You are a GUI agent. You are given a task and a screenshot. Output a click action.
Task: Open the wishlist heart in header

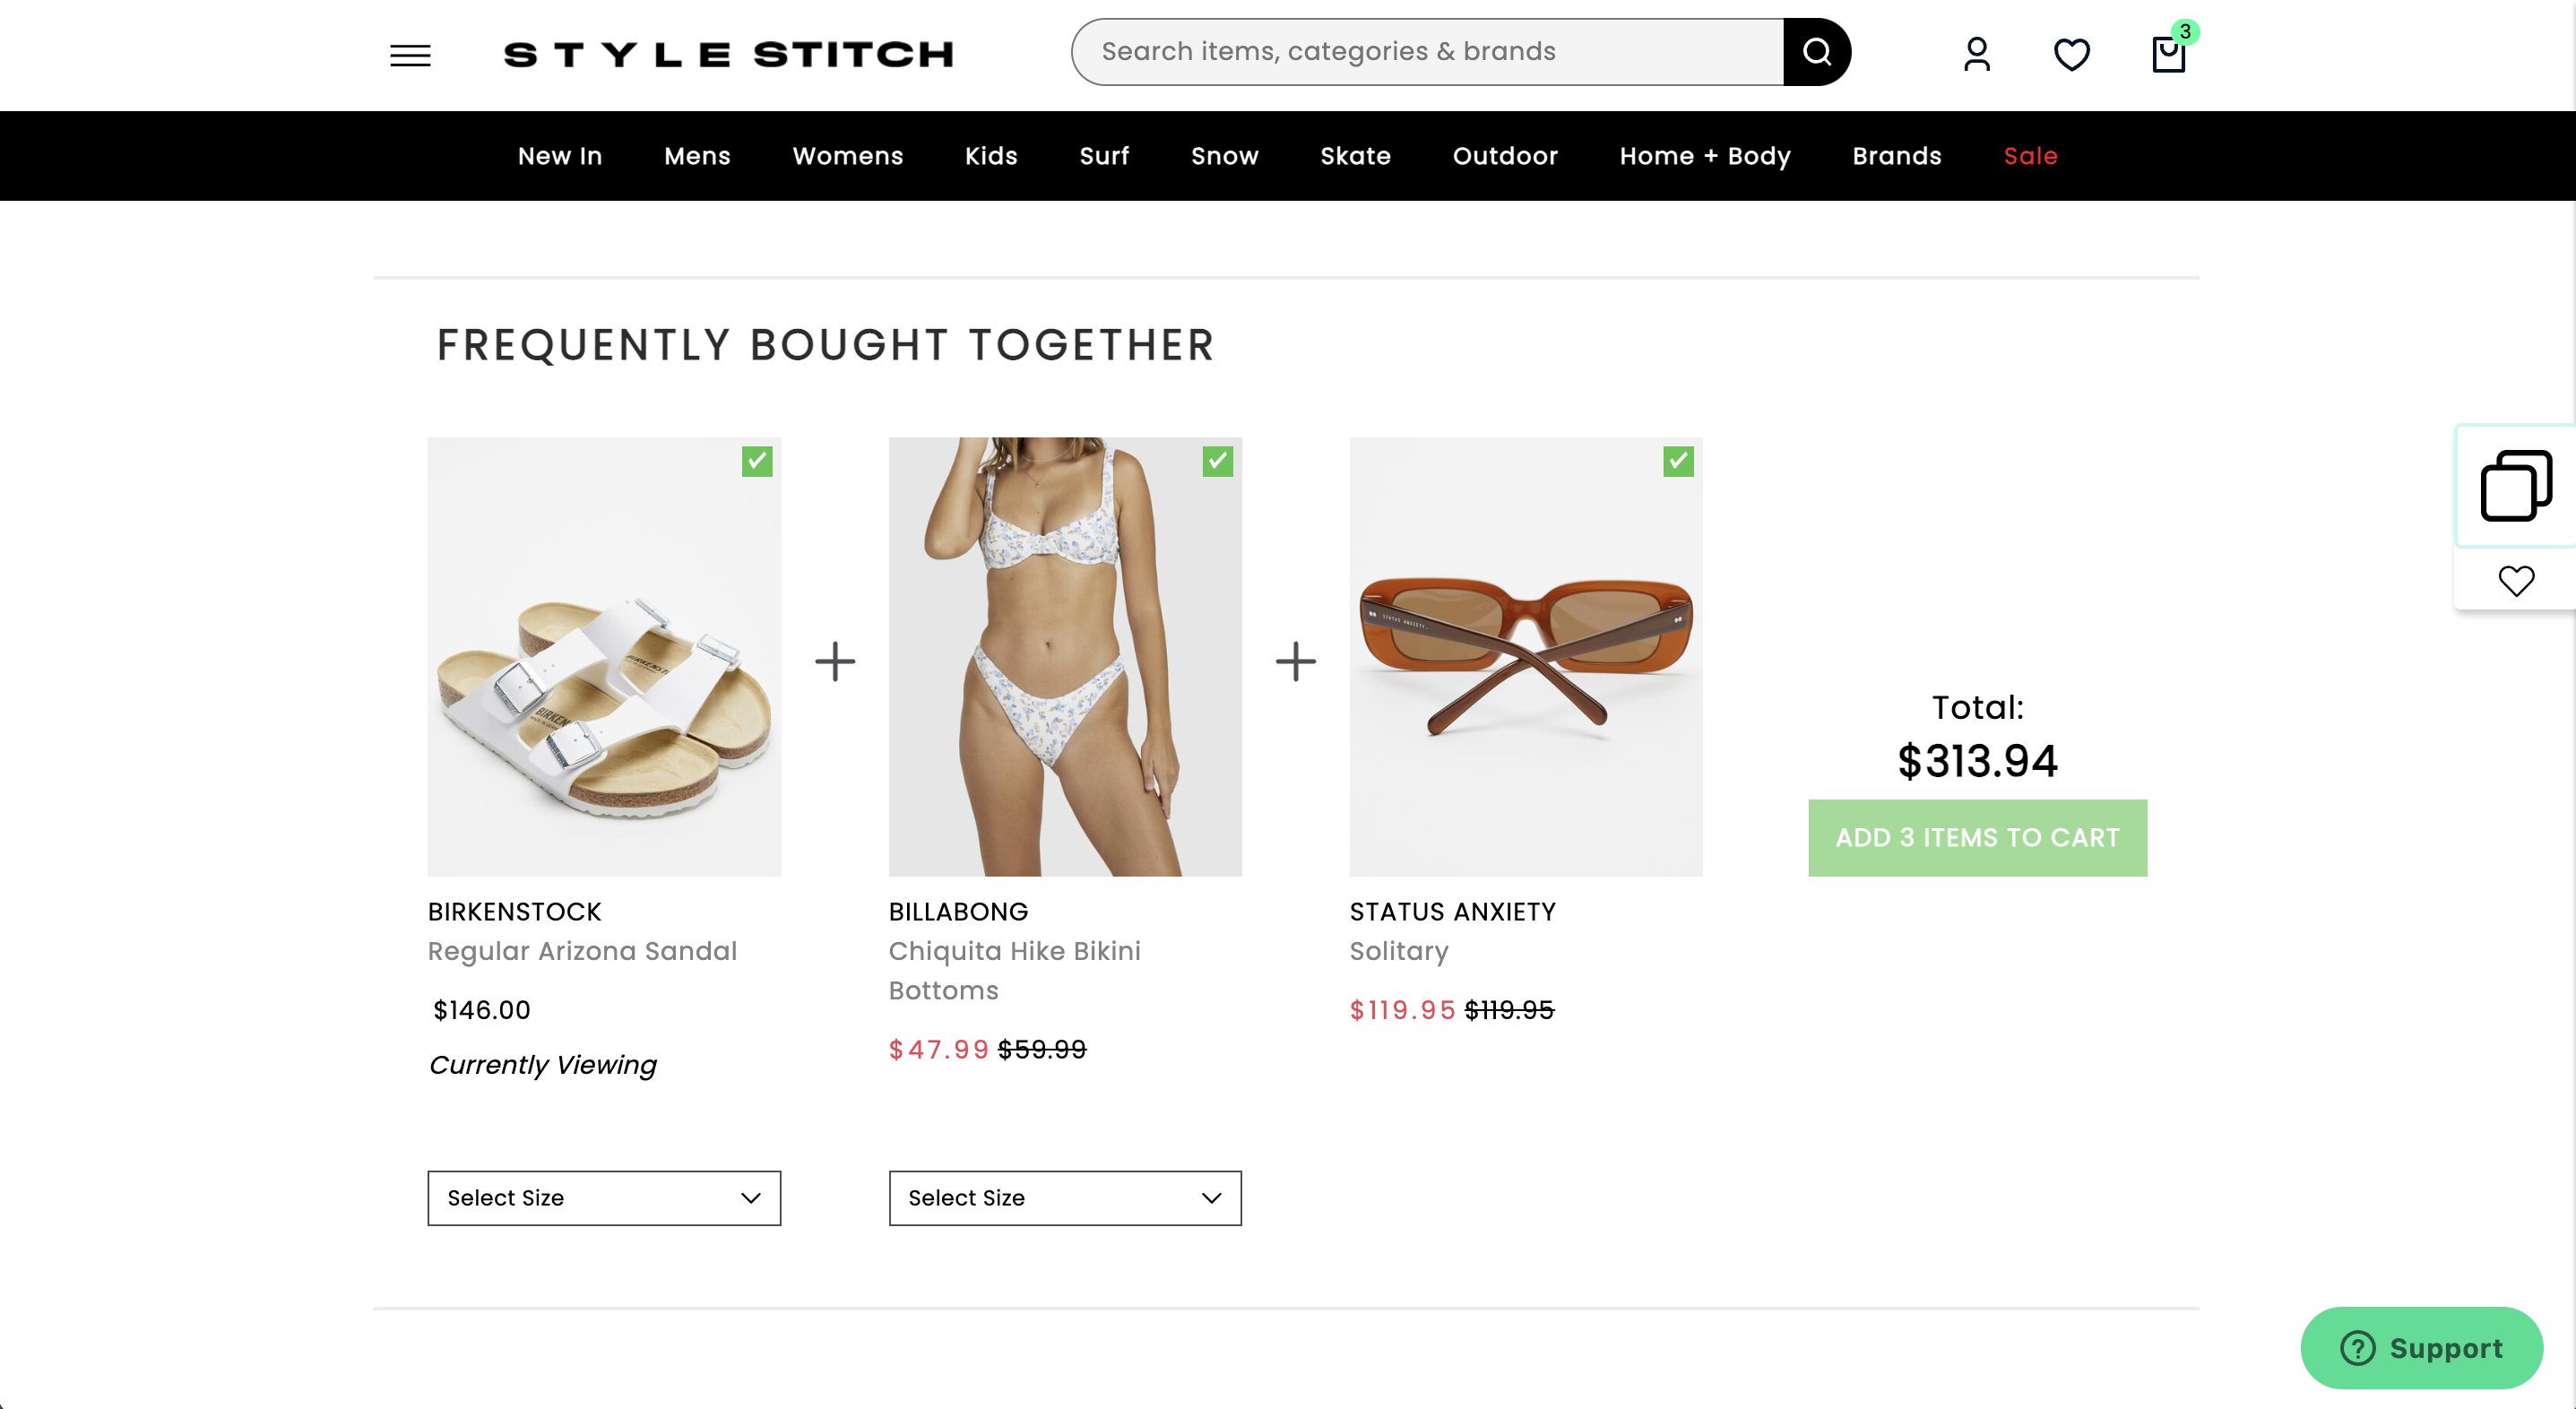(2071, 55)
